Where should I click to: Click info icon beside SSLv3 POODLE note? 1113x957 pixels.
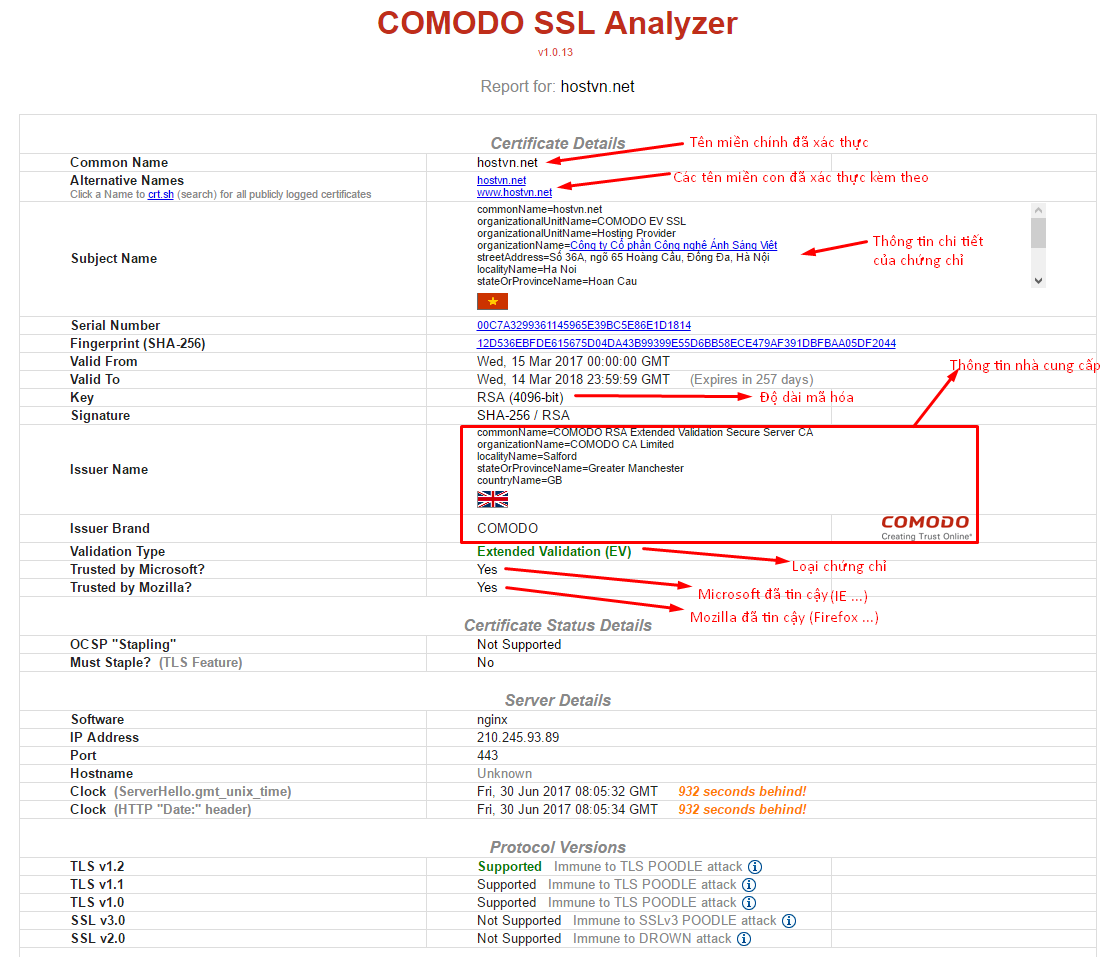coord(789,921)
